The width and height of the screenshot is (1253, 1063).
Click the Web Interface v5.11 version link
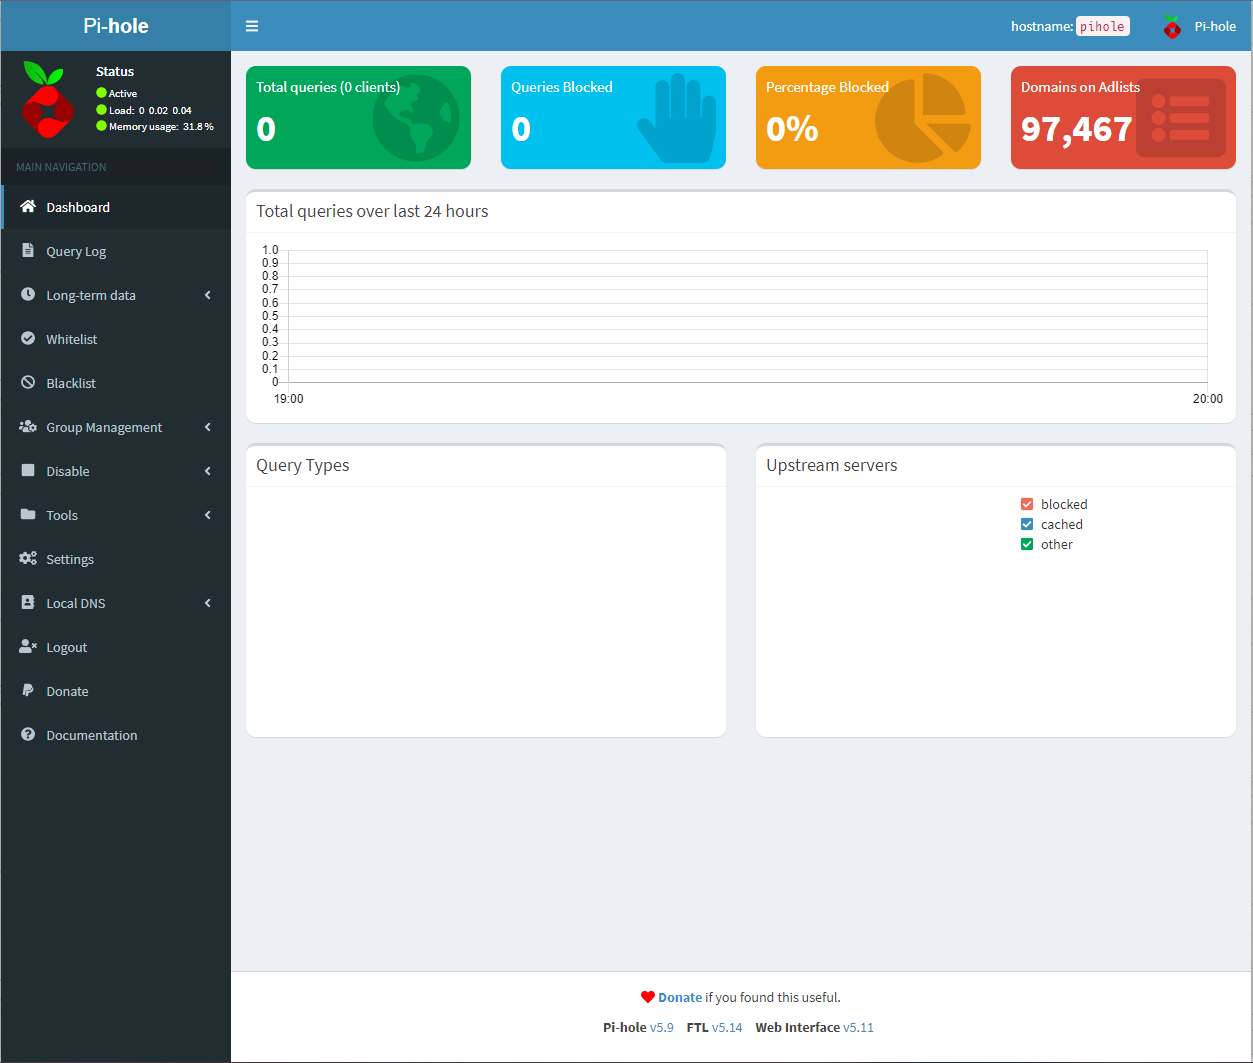(x=858, y=1027)
